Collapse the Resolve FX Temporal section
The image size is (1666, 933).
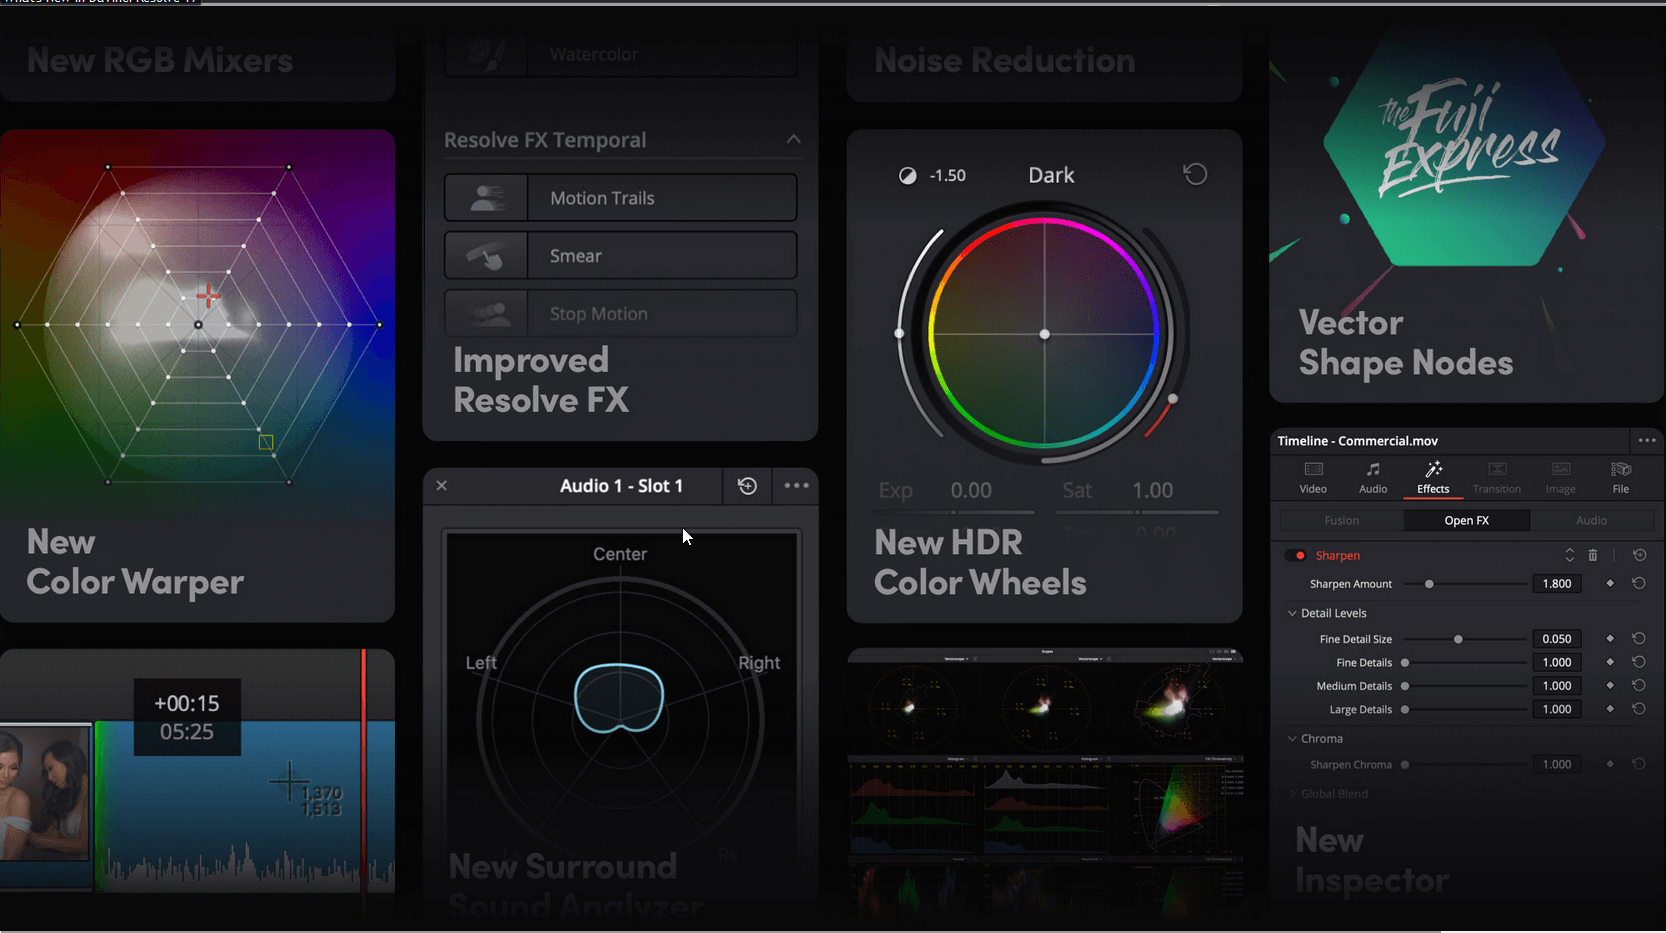tap(793, 140)
